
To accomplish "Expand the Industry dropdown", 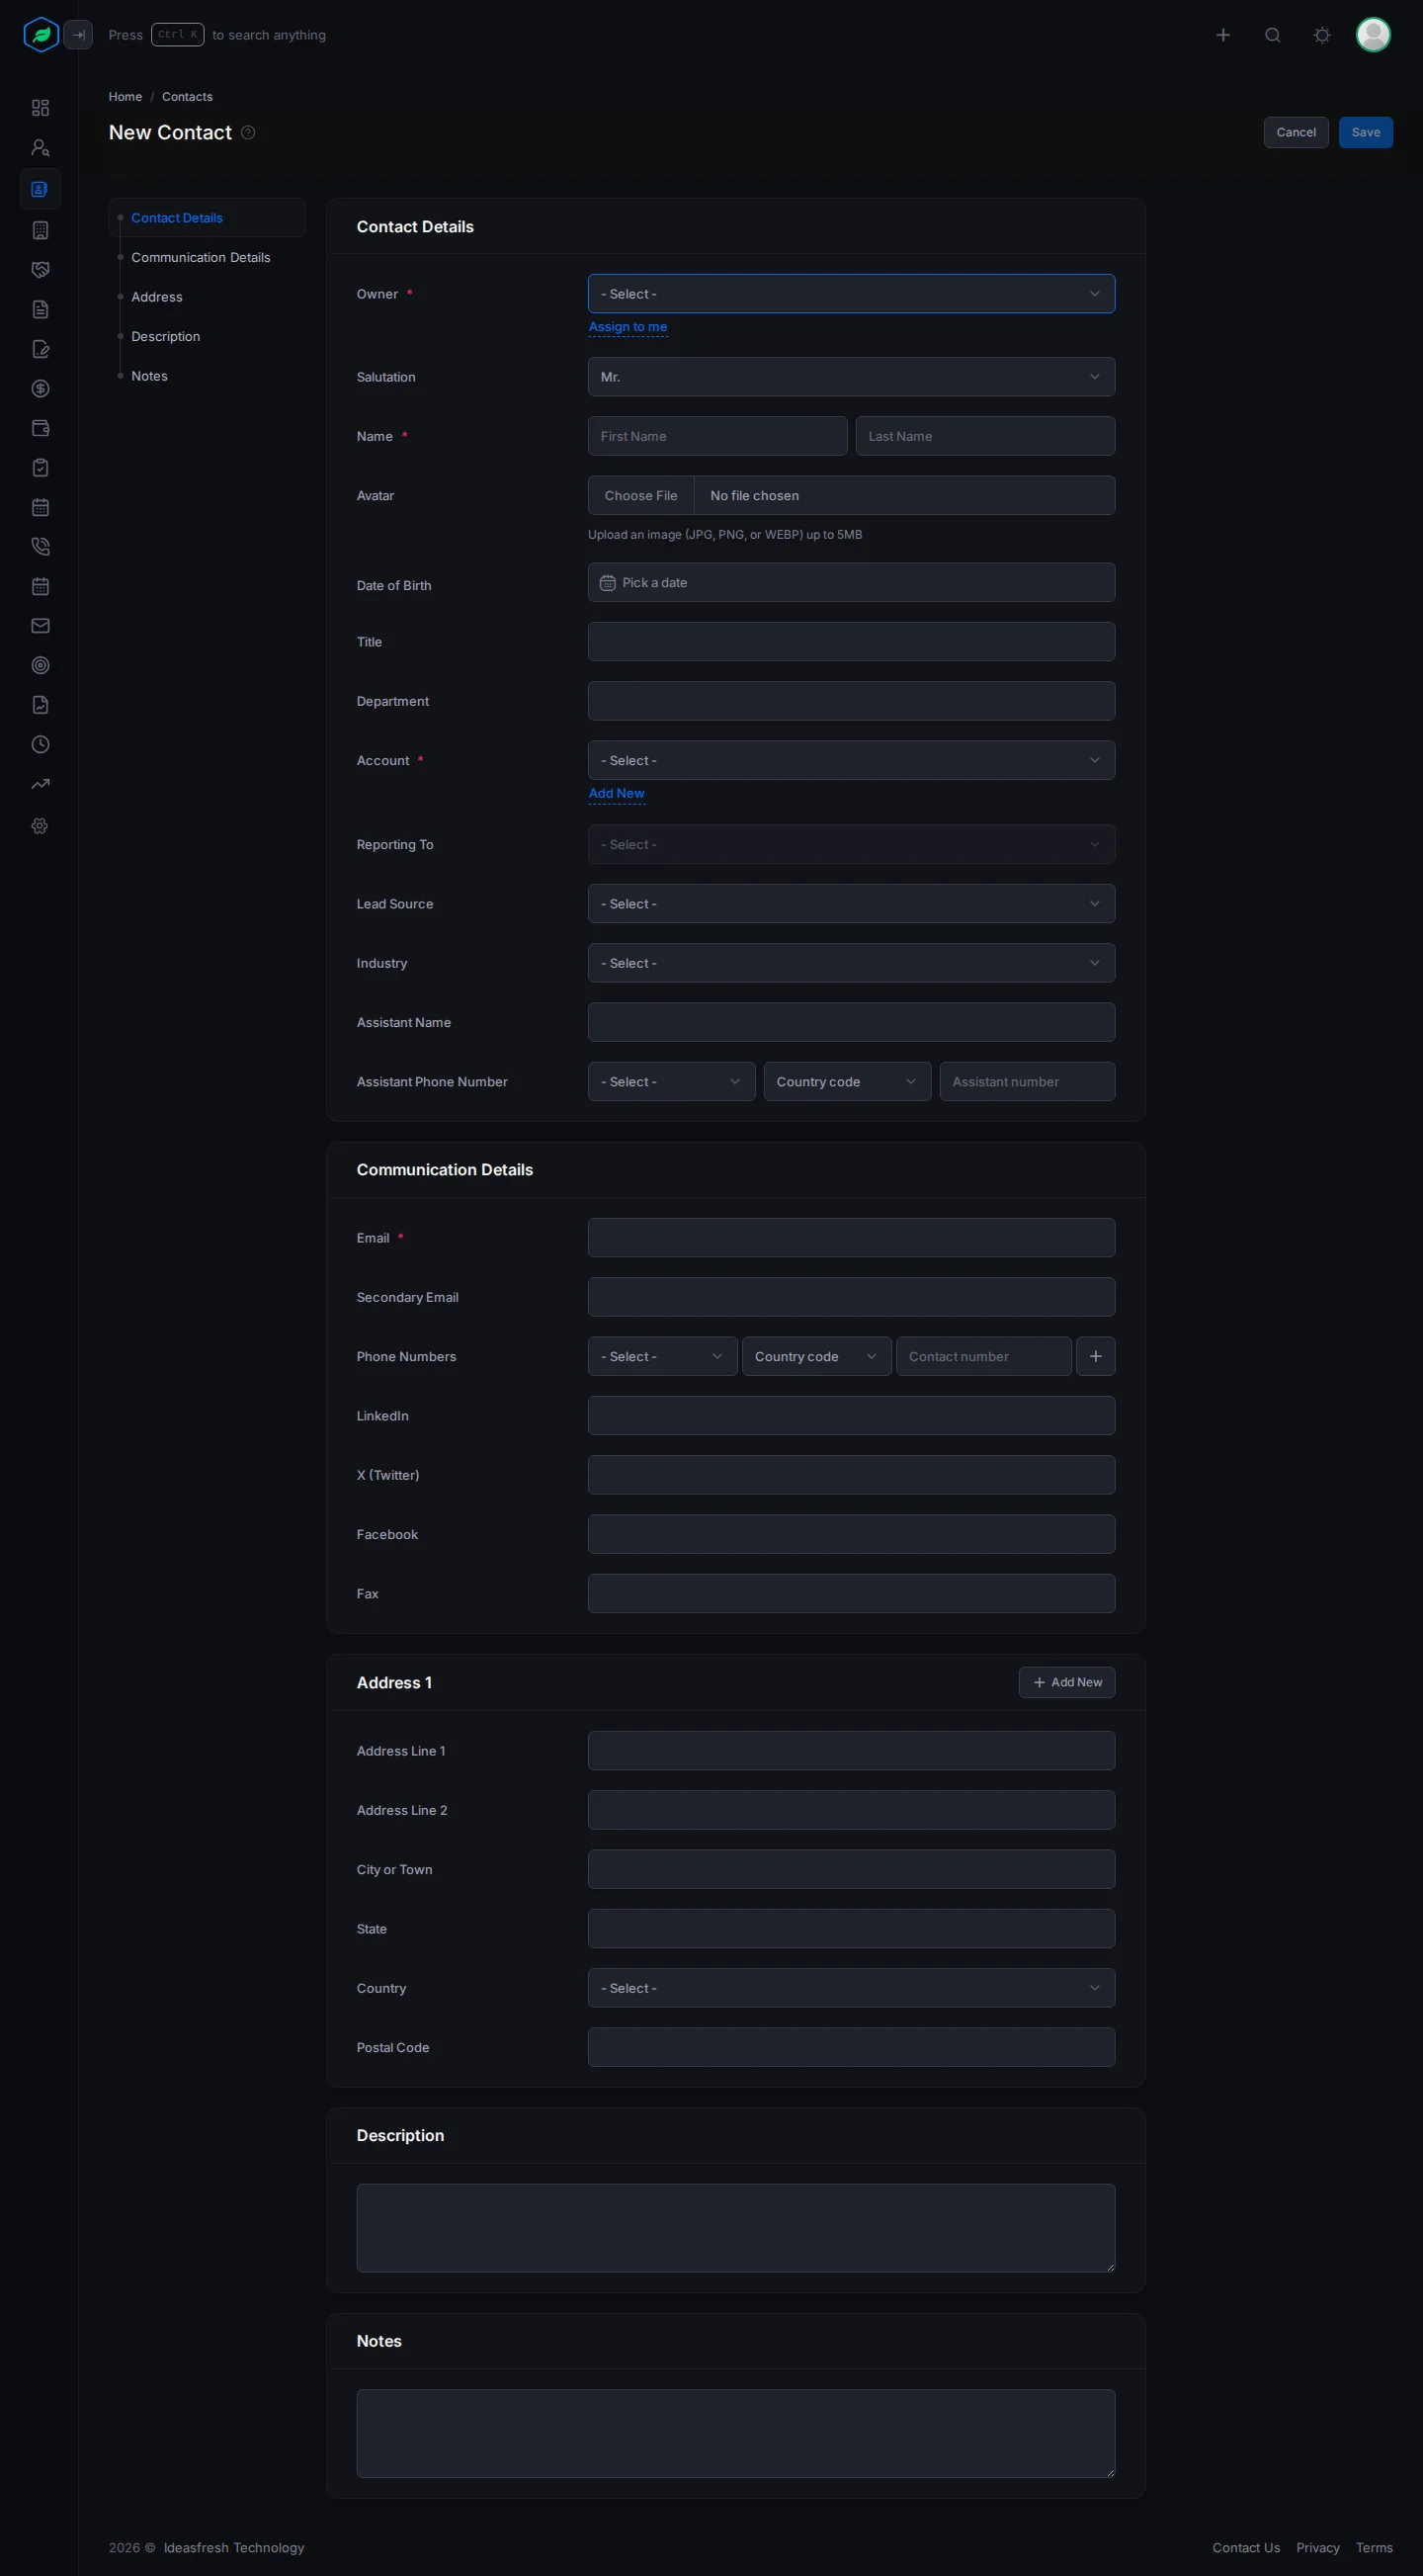I will point(851,963).
